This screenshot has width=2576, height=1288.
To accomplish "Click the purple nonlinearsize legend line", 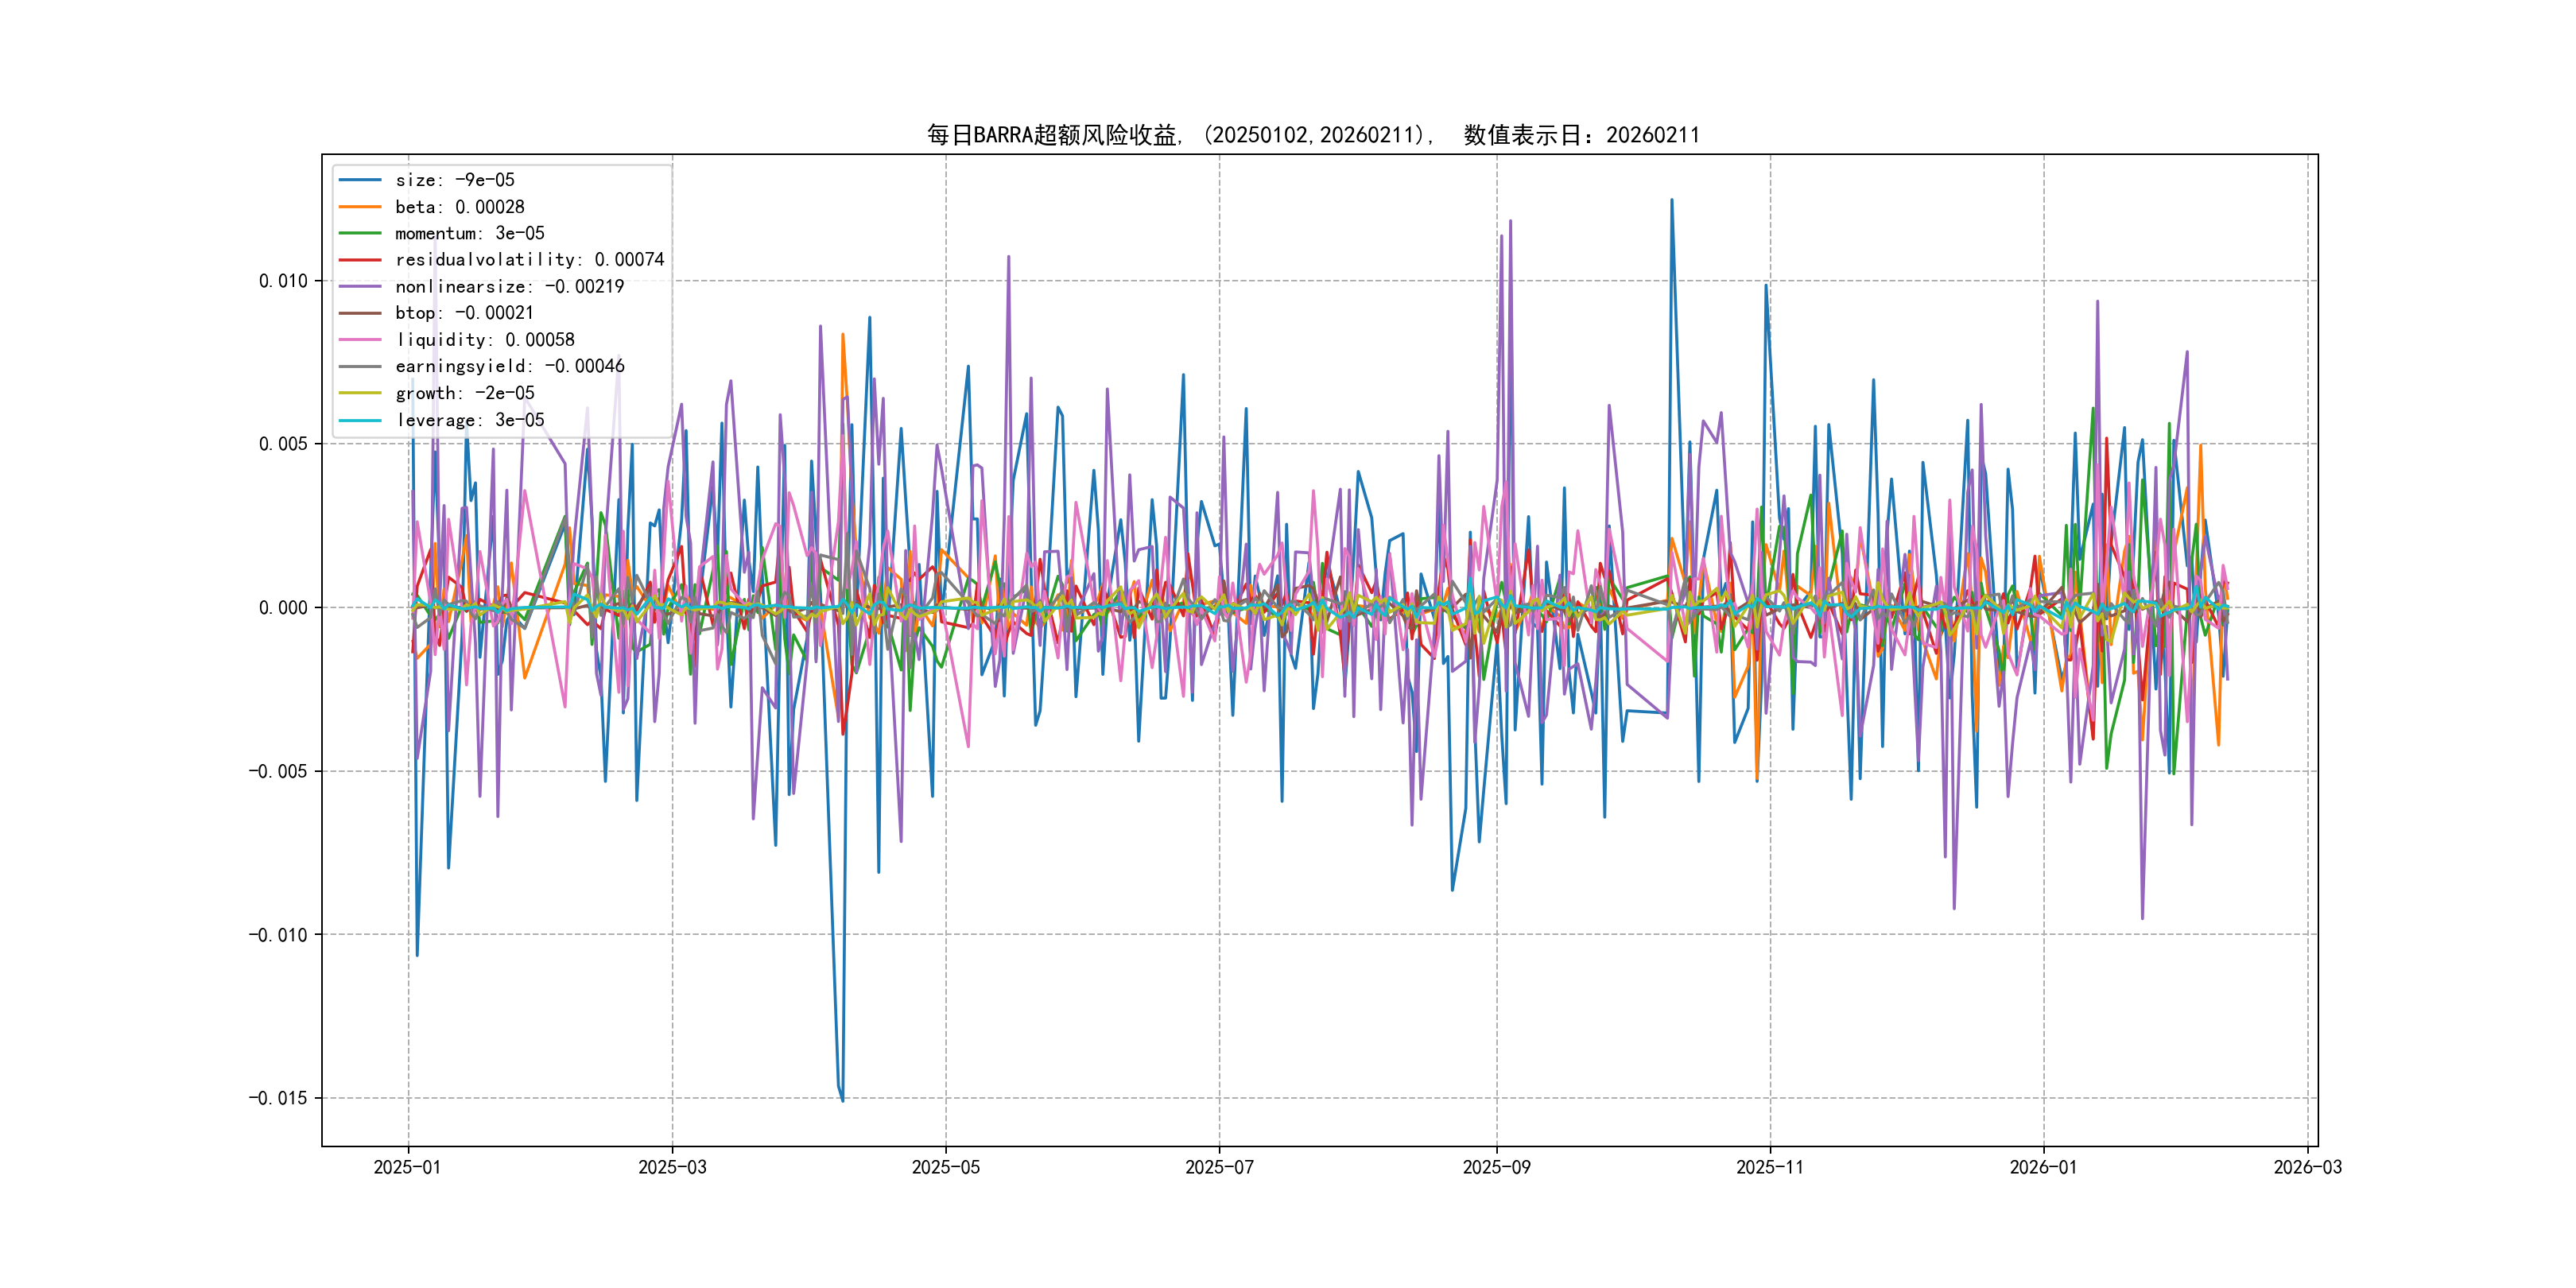I will 360,287.
